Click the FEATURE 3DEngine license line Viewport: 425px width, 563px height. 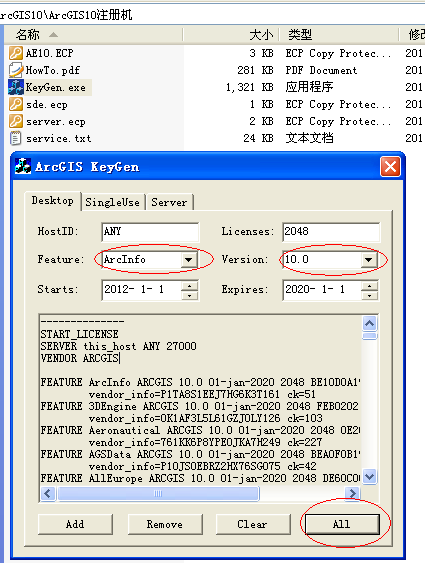[x=199, y=406]
